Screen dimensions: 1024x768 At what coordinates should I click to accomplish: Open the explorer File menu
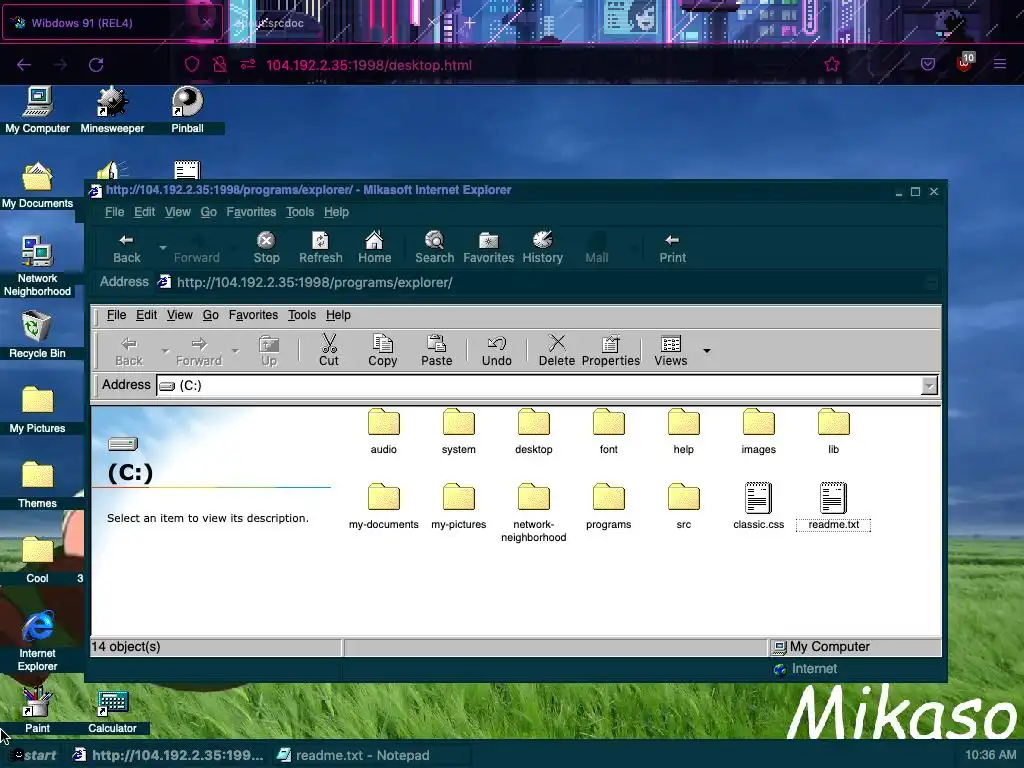point(116,315)
